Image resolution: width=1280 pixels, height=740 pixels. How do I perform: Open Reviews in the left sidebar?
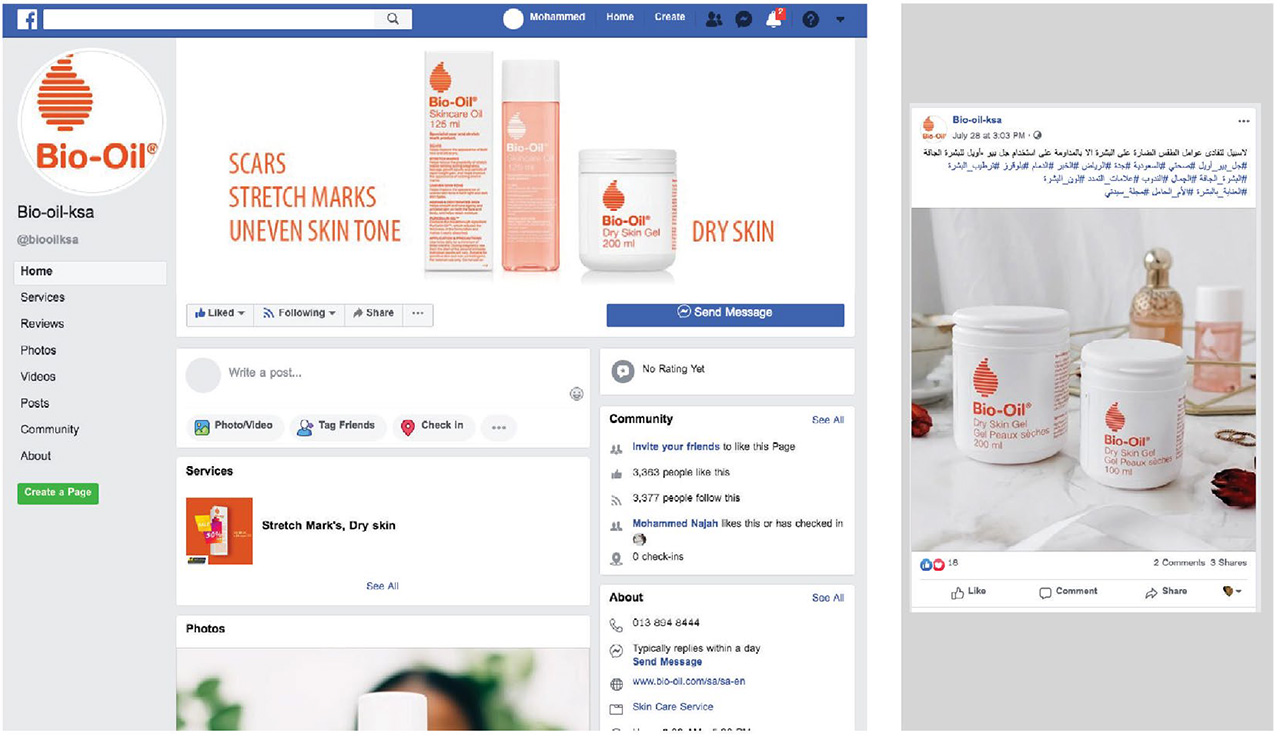point(42,324)
